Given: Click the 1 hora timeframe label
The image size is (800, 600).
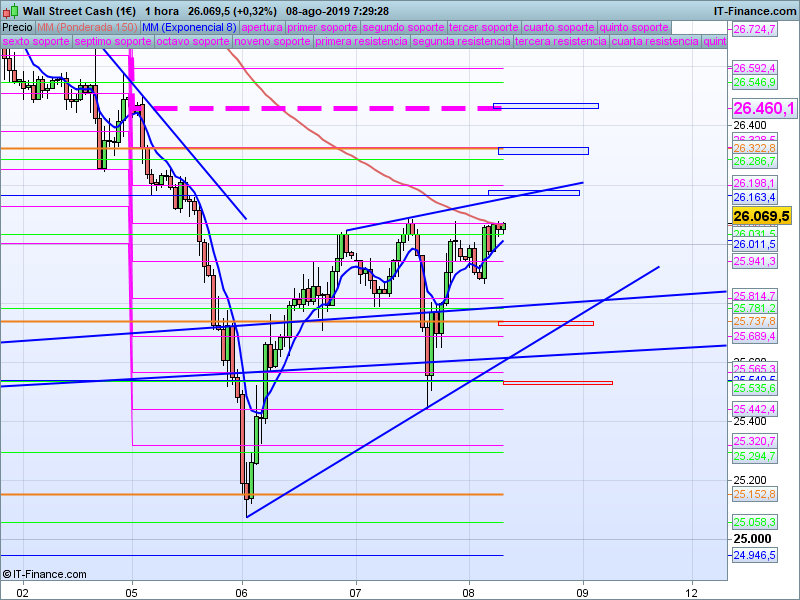Looking at the screenshot, I should pos(162,11).
